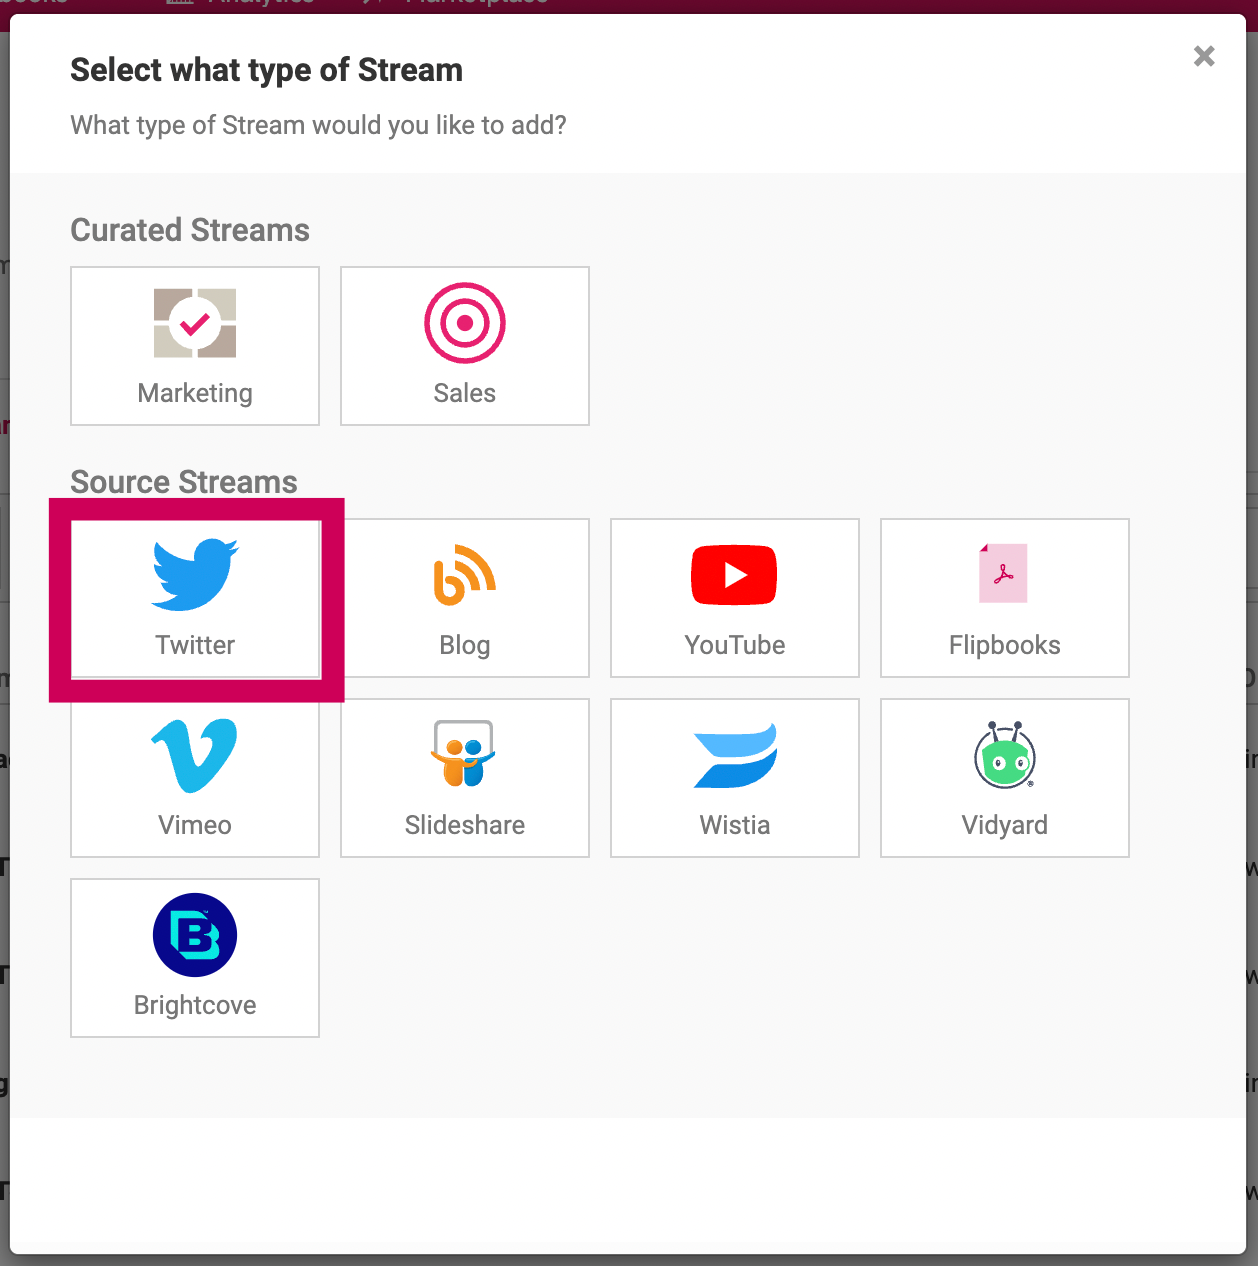The width and height of the screenshot is (1258, 1266).
Task: Select the Blog RSS icon
Action: point(465,575)
